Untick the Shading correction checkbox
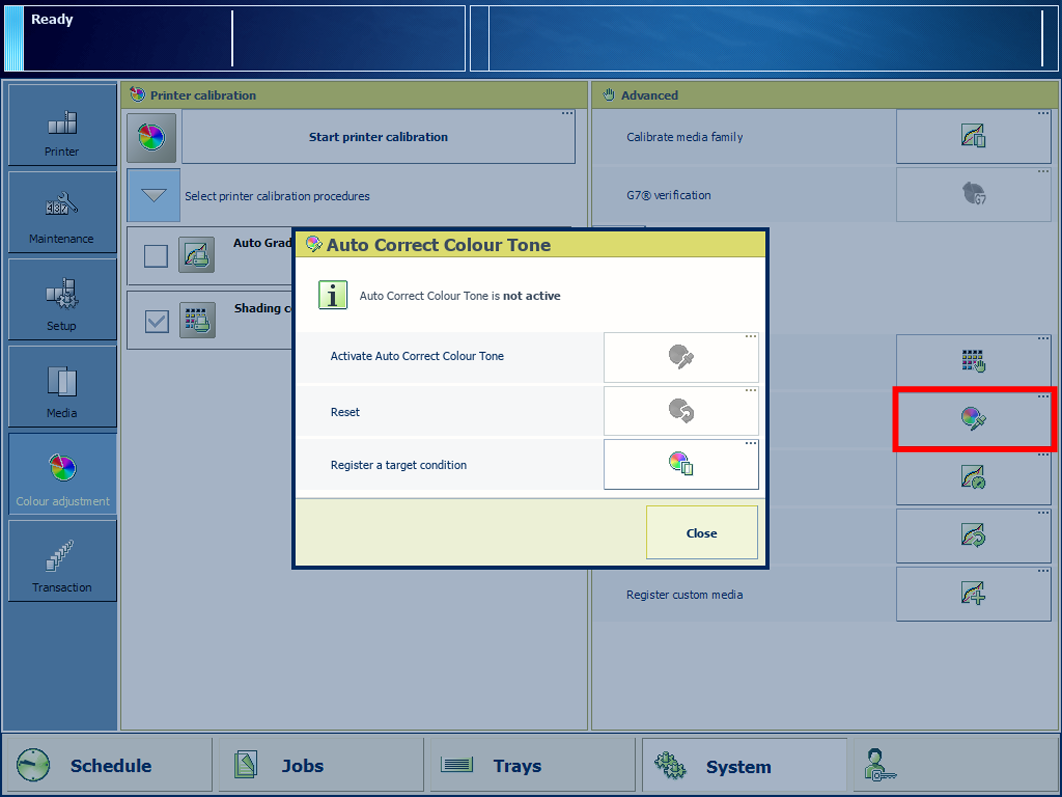This screenshot has width=1062, height=797. [x=156, y=321]
